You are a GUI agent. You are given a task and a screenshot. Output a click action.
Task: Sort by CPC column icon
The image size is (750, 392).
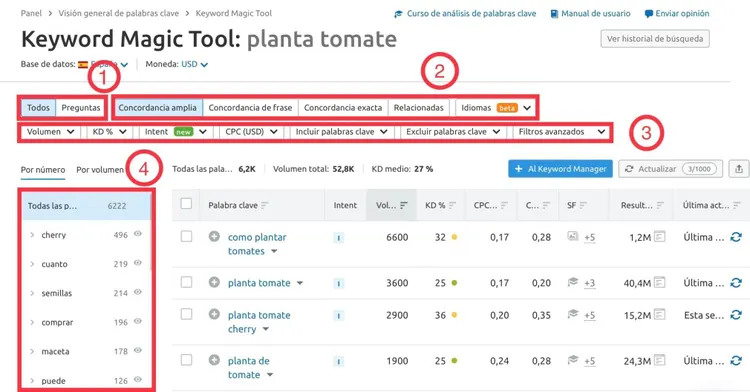point(504,205)
